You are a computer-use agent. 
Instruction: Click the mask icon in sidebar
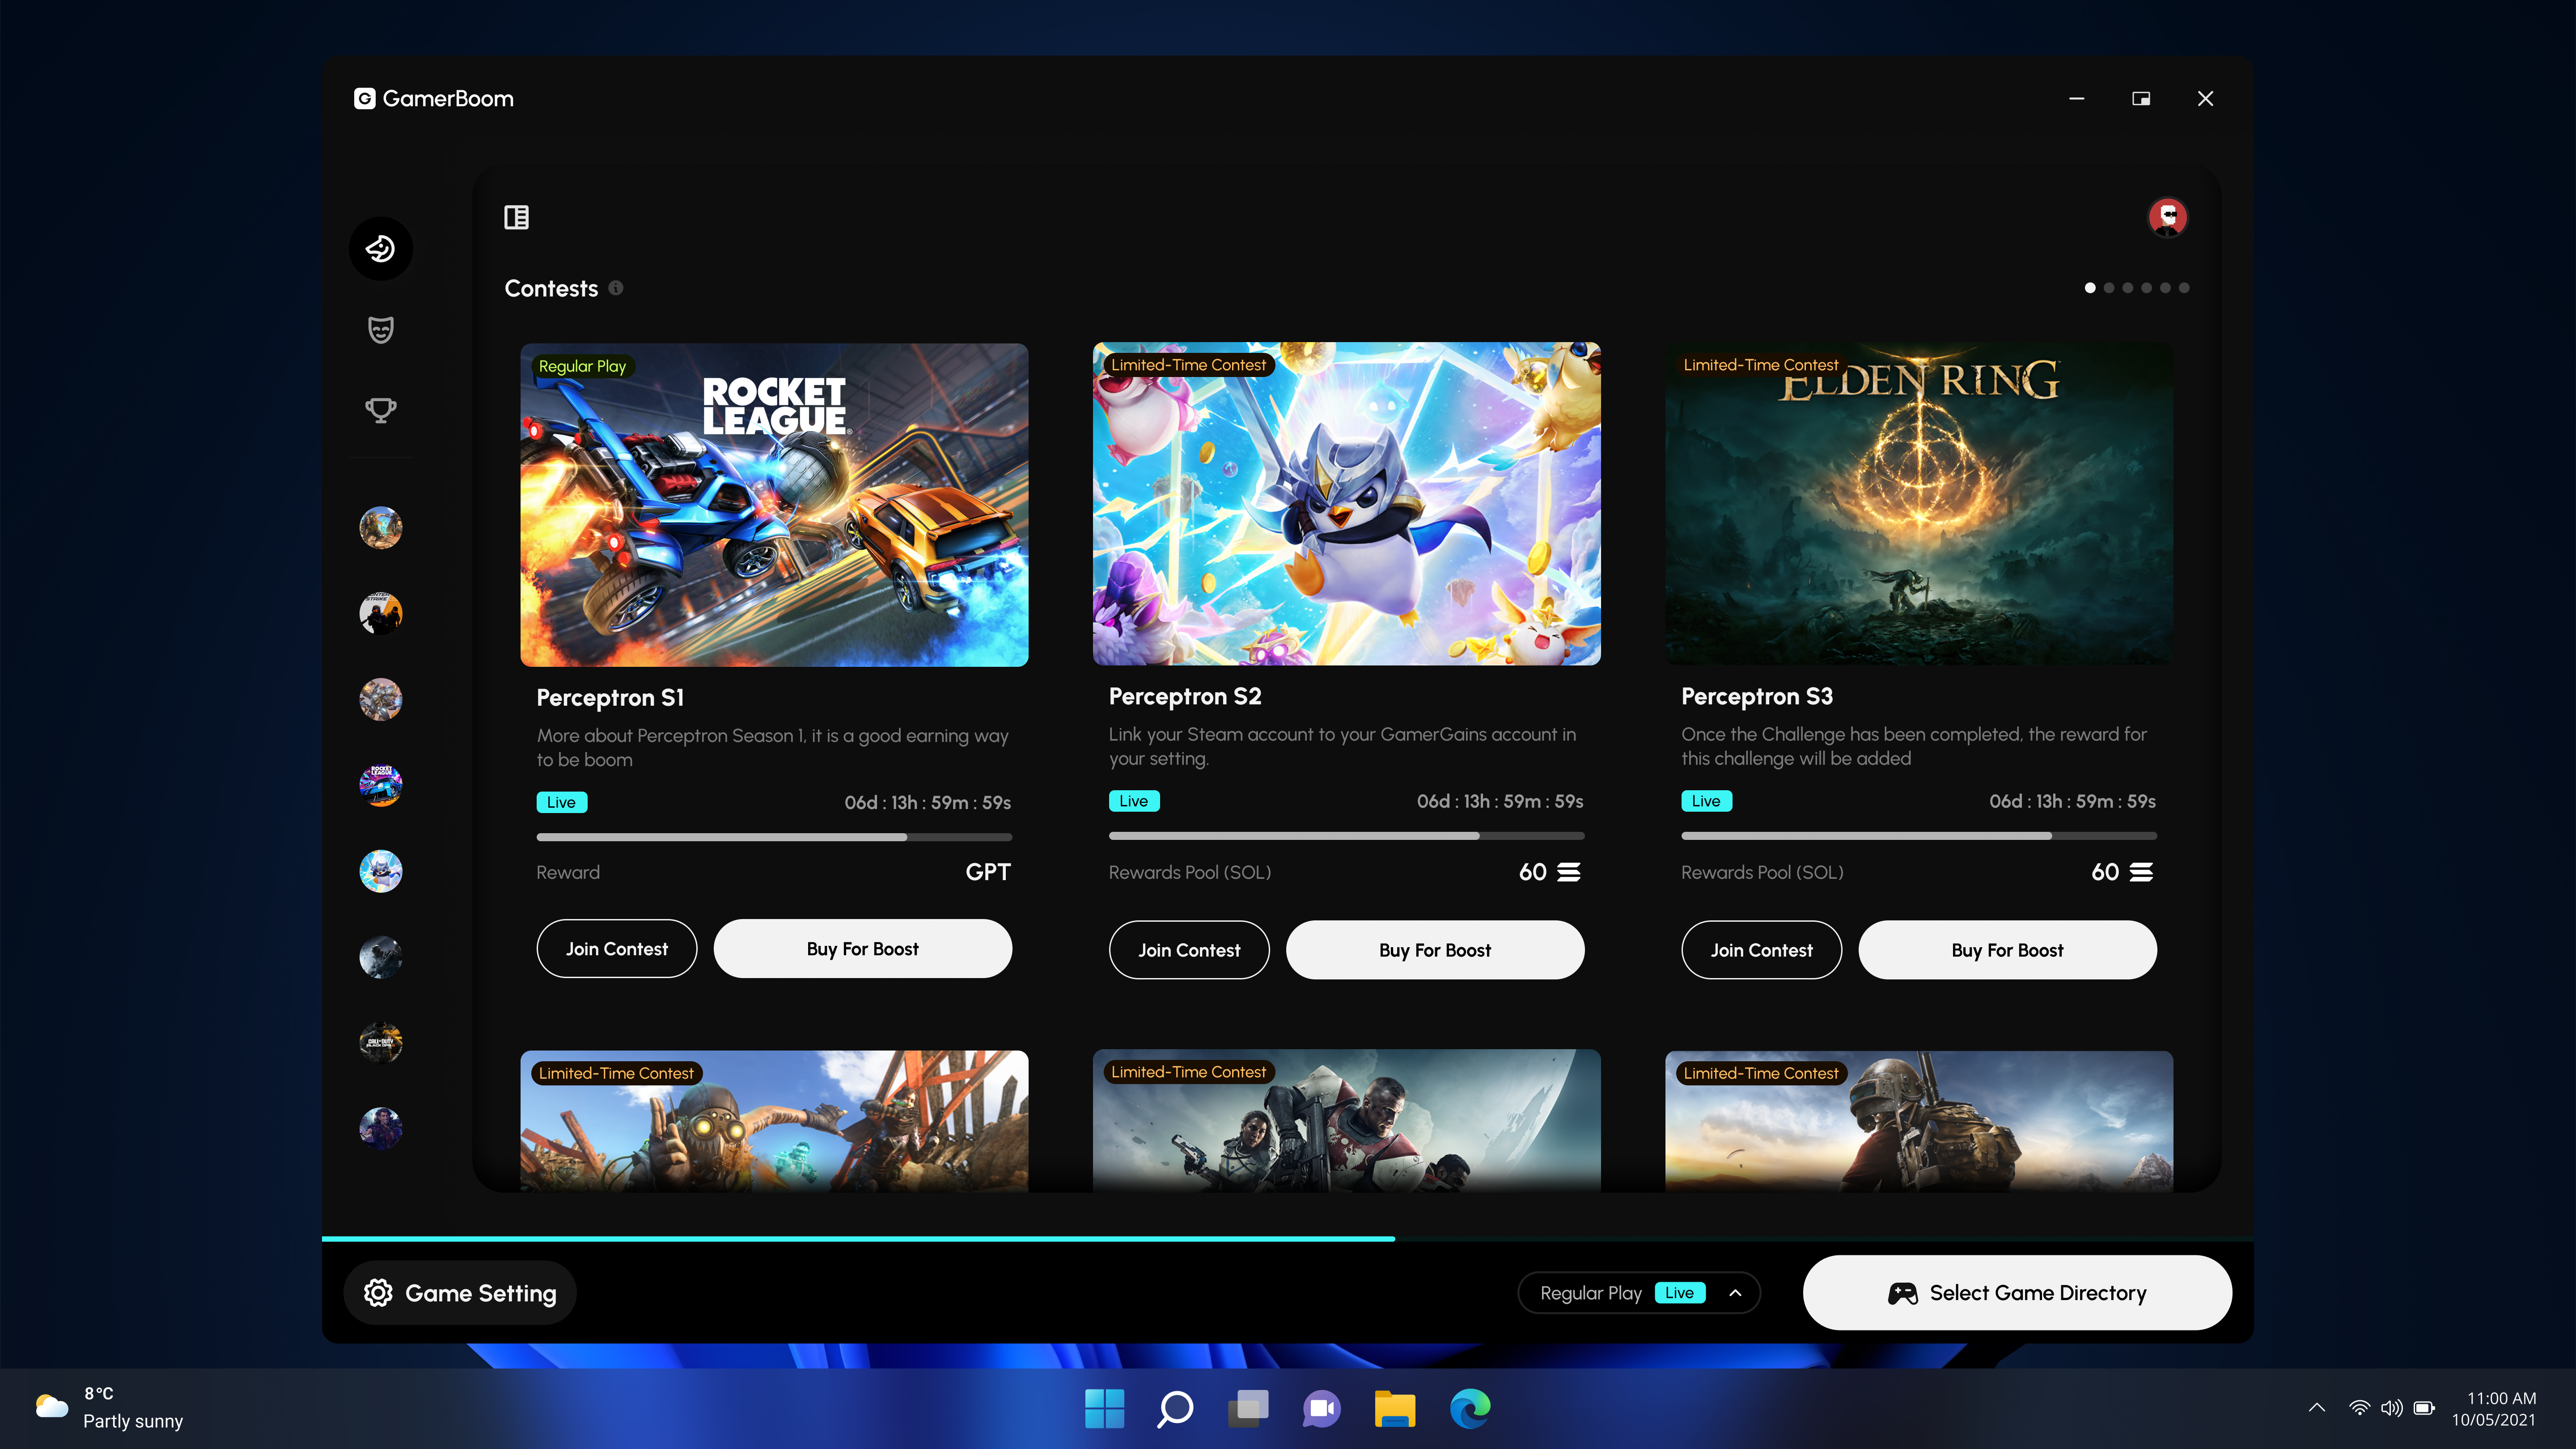click(380, 329)
